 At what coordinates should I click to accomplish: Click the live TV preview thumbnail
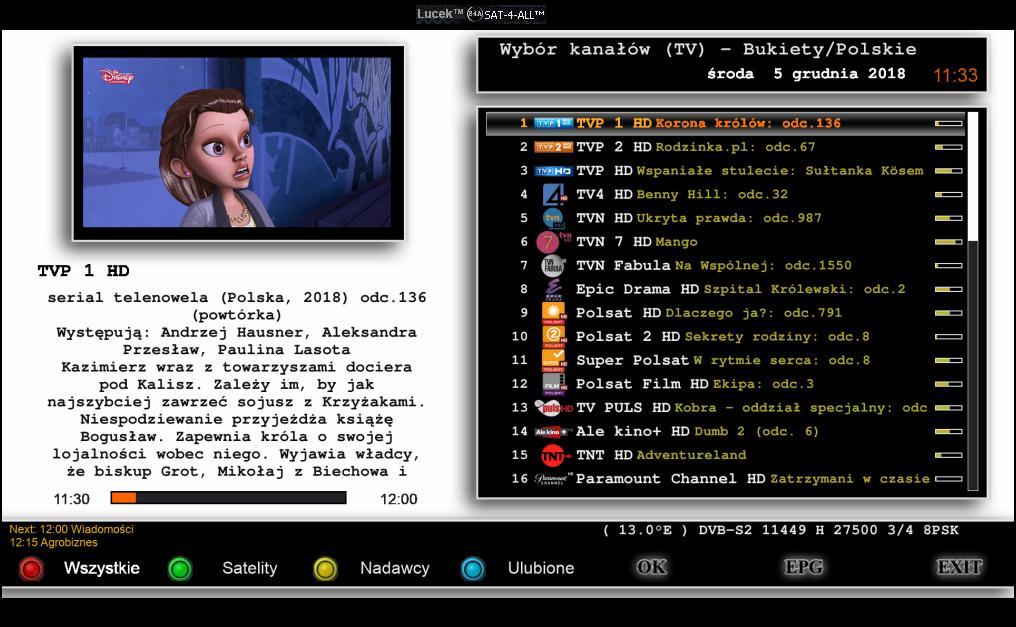pyautogui.click(x=238, y=142)
